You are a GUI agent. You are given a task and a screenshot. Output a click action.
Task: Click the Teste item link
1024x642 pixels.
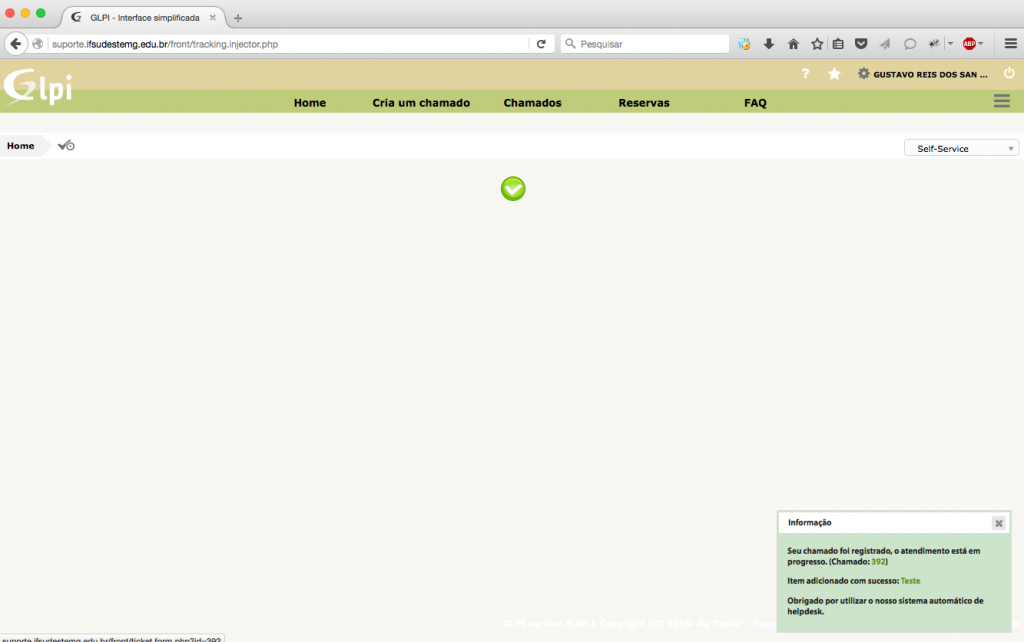point(910,581)
